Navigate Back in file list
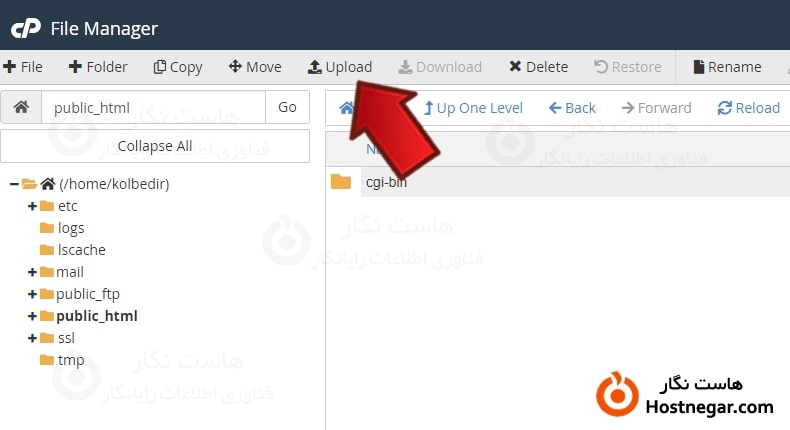The width and height of the screenshot is (790, 430). 572,108
